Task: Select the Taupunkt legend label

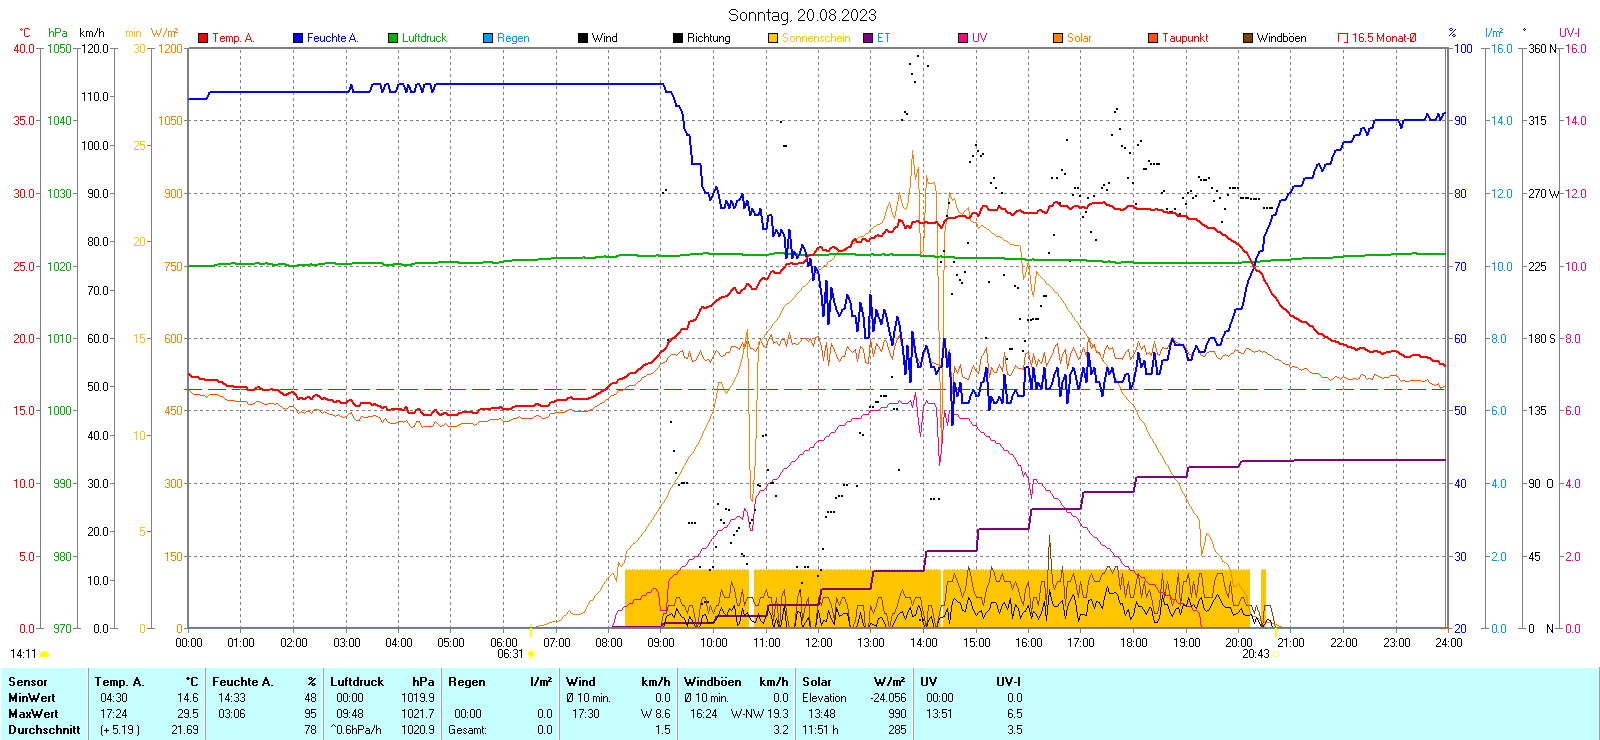Action: pos(1185,38)
